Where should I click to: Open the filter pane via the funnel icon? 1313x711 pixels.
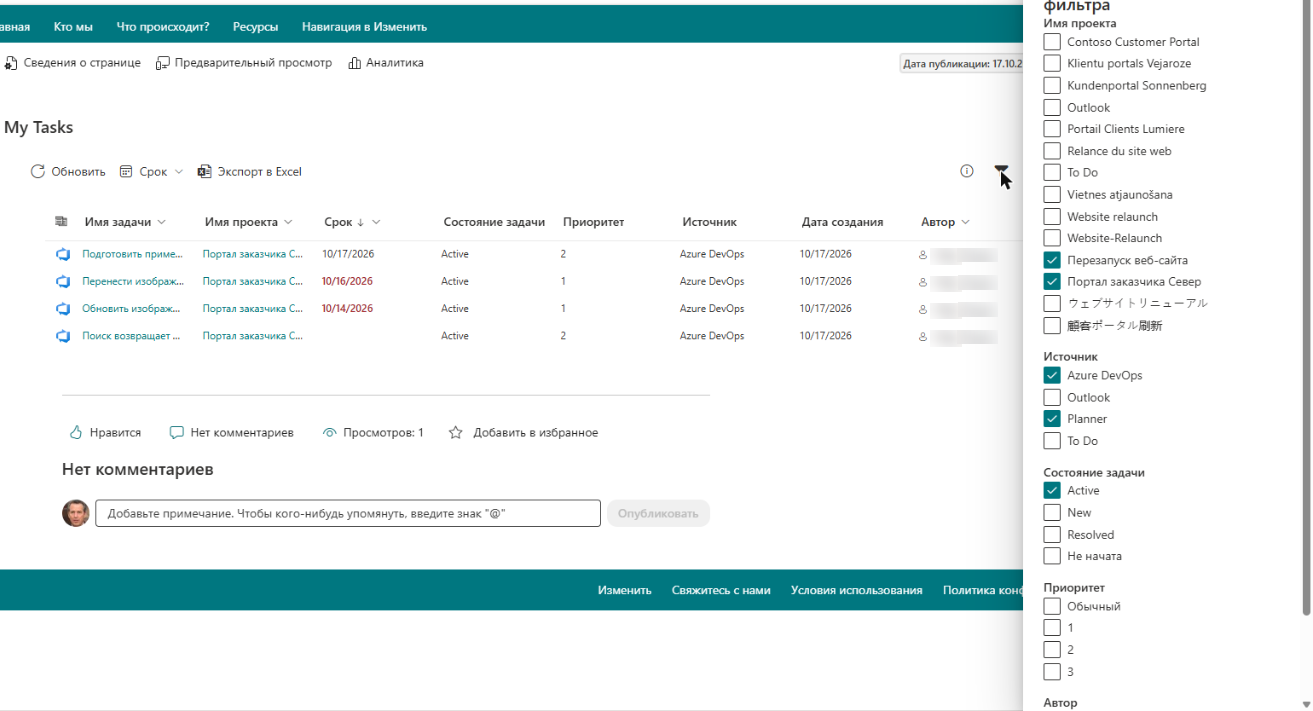point(1001,172)
